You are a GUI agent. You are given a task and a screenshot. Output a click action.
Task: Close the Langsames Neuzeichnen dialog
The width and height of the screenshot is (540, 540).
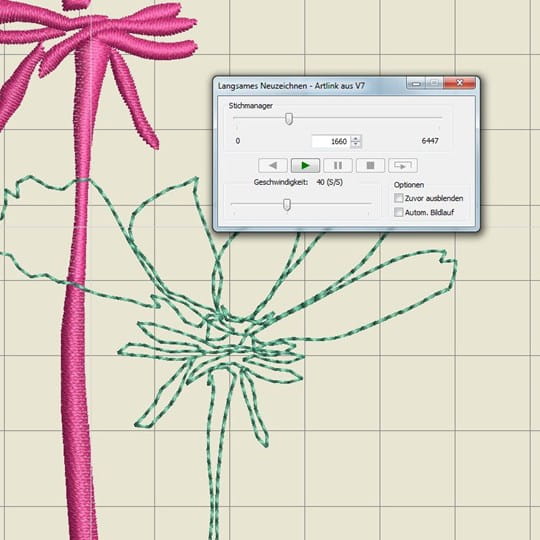[459, 83]
